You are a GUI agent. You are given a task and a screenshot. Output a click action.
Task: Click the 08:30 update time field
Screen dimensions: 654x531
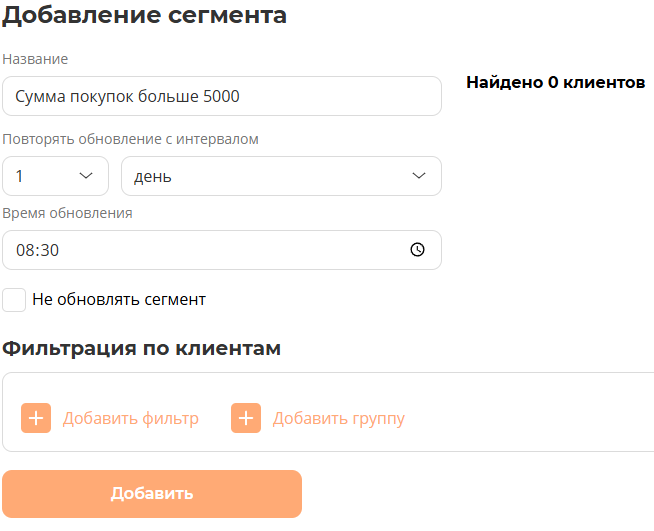click(x=200, y=250)
